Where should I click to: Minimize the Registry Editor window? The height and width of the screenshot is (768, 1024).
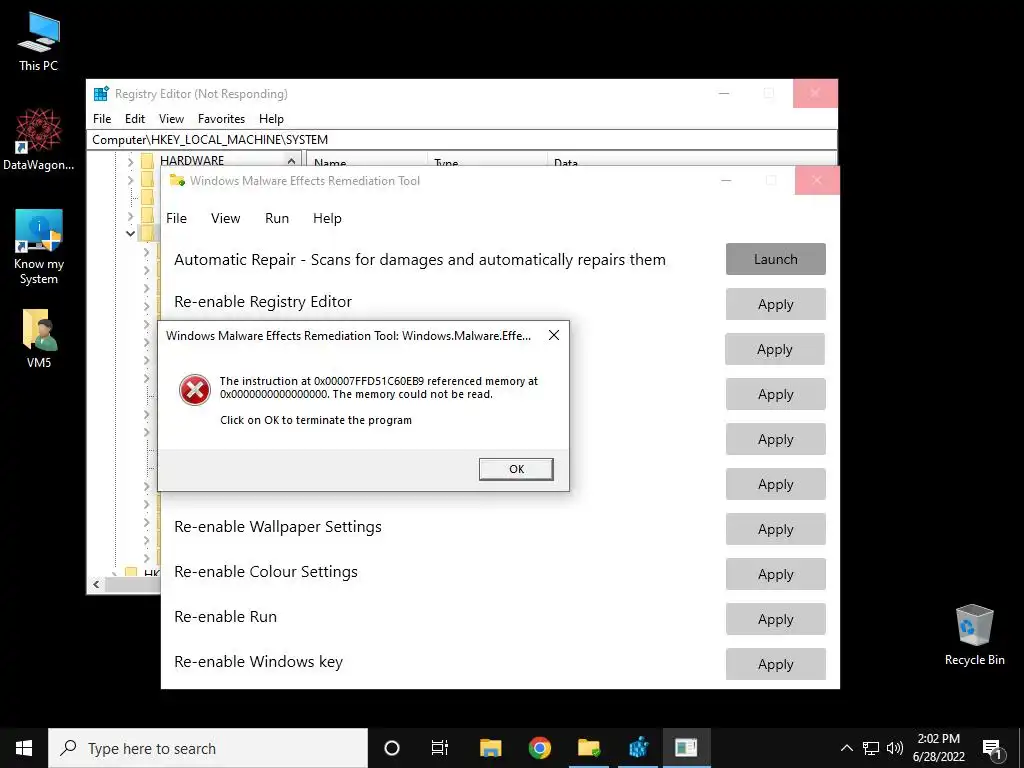724,93
